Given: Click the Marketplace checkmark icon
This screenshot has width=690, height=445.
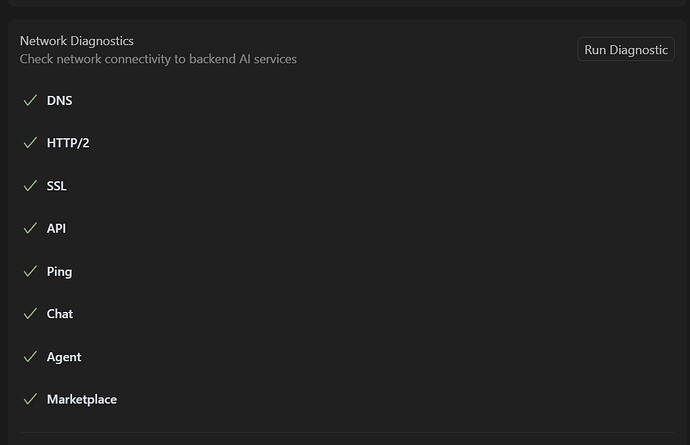Looking at the screenshot, I should pyautogui.click(x=30, y=399).
